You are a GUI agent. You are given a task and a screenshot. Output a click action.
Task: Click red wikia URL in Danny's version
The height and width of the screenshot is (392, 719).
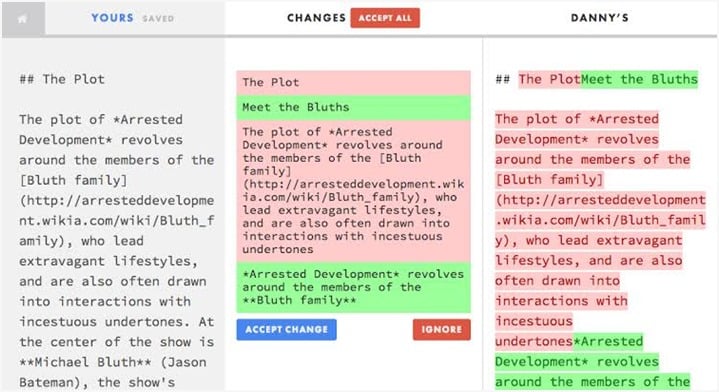[x=600, y=220]
